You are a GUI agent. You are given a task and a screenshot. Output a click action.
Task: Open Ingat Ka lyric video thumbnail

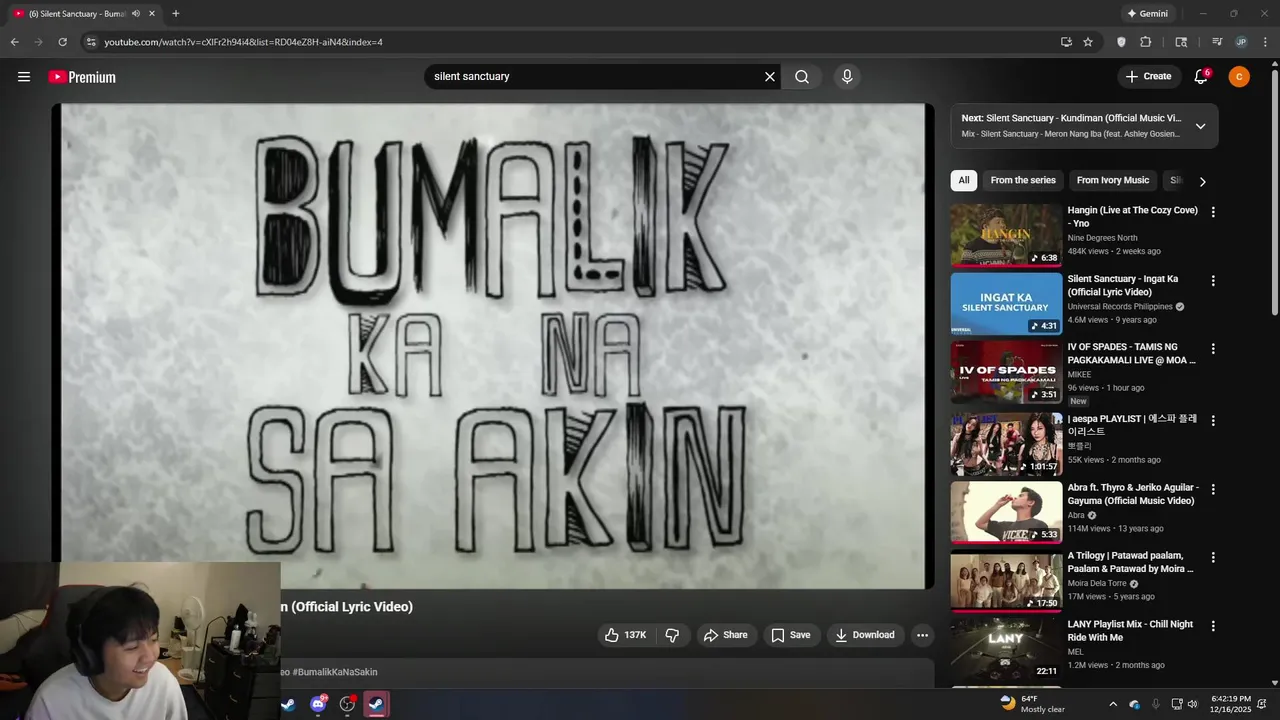tap(1006, 304)
